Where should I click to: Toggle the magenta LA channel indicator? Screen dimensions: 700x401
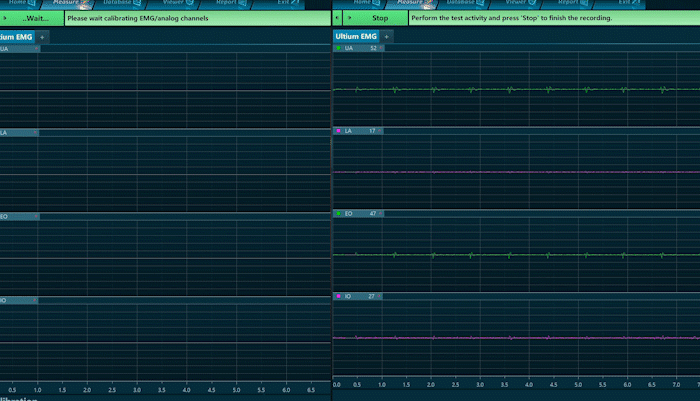point(339,131)
